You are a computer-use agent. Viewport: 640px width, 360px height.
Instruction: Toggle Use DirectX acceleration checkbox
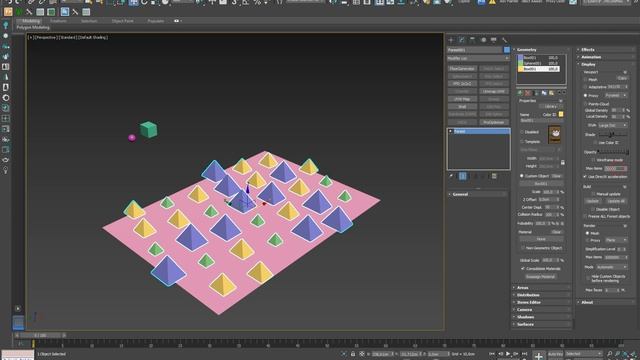pyautogui.click(x=586, y=177)
